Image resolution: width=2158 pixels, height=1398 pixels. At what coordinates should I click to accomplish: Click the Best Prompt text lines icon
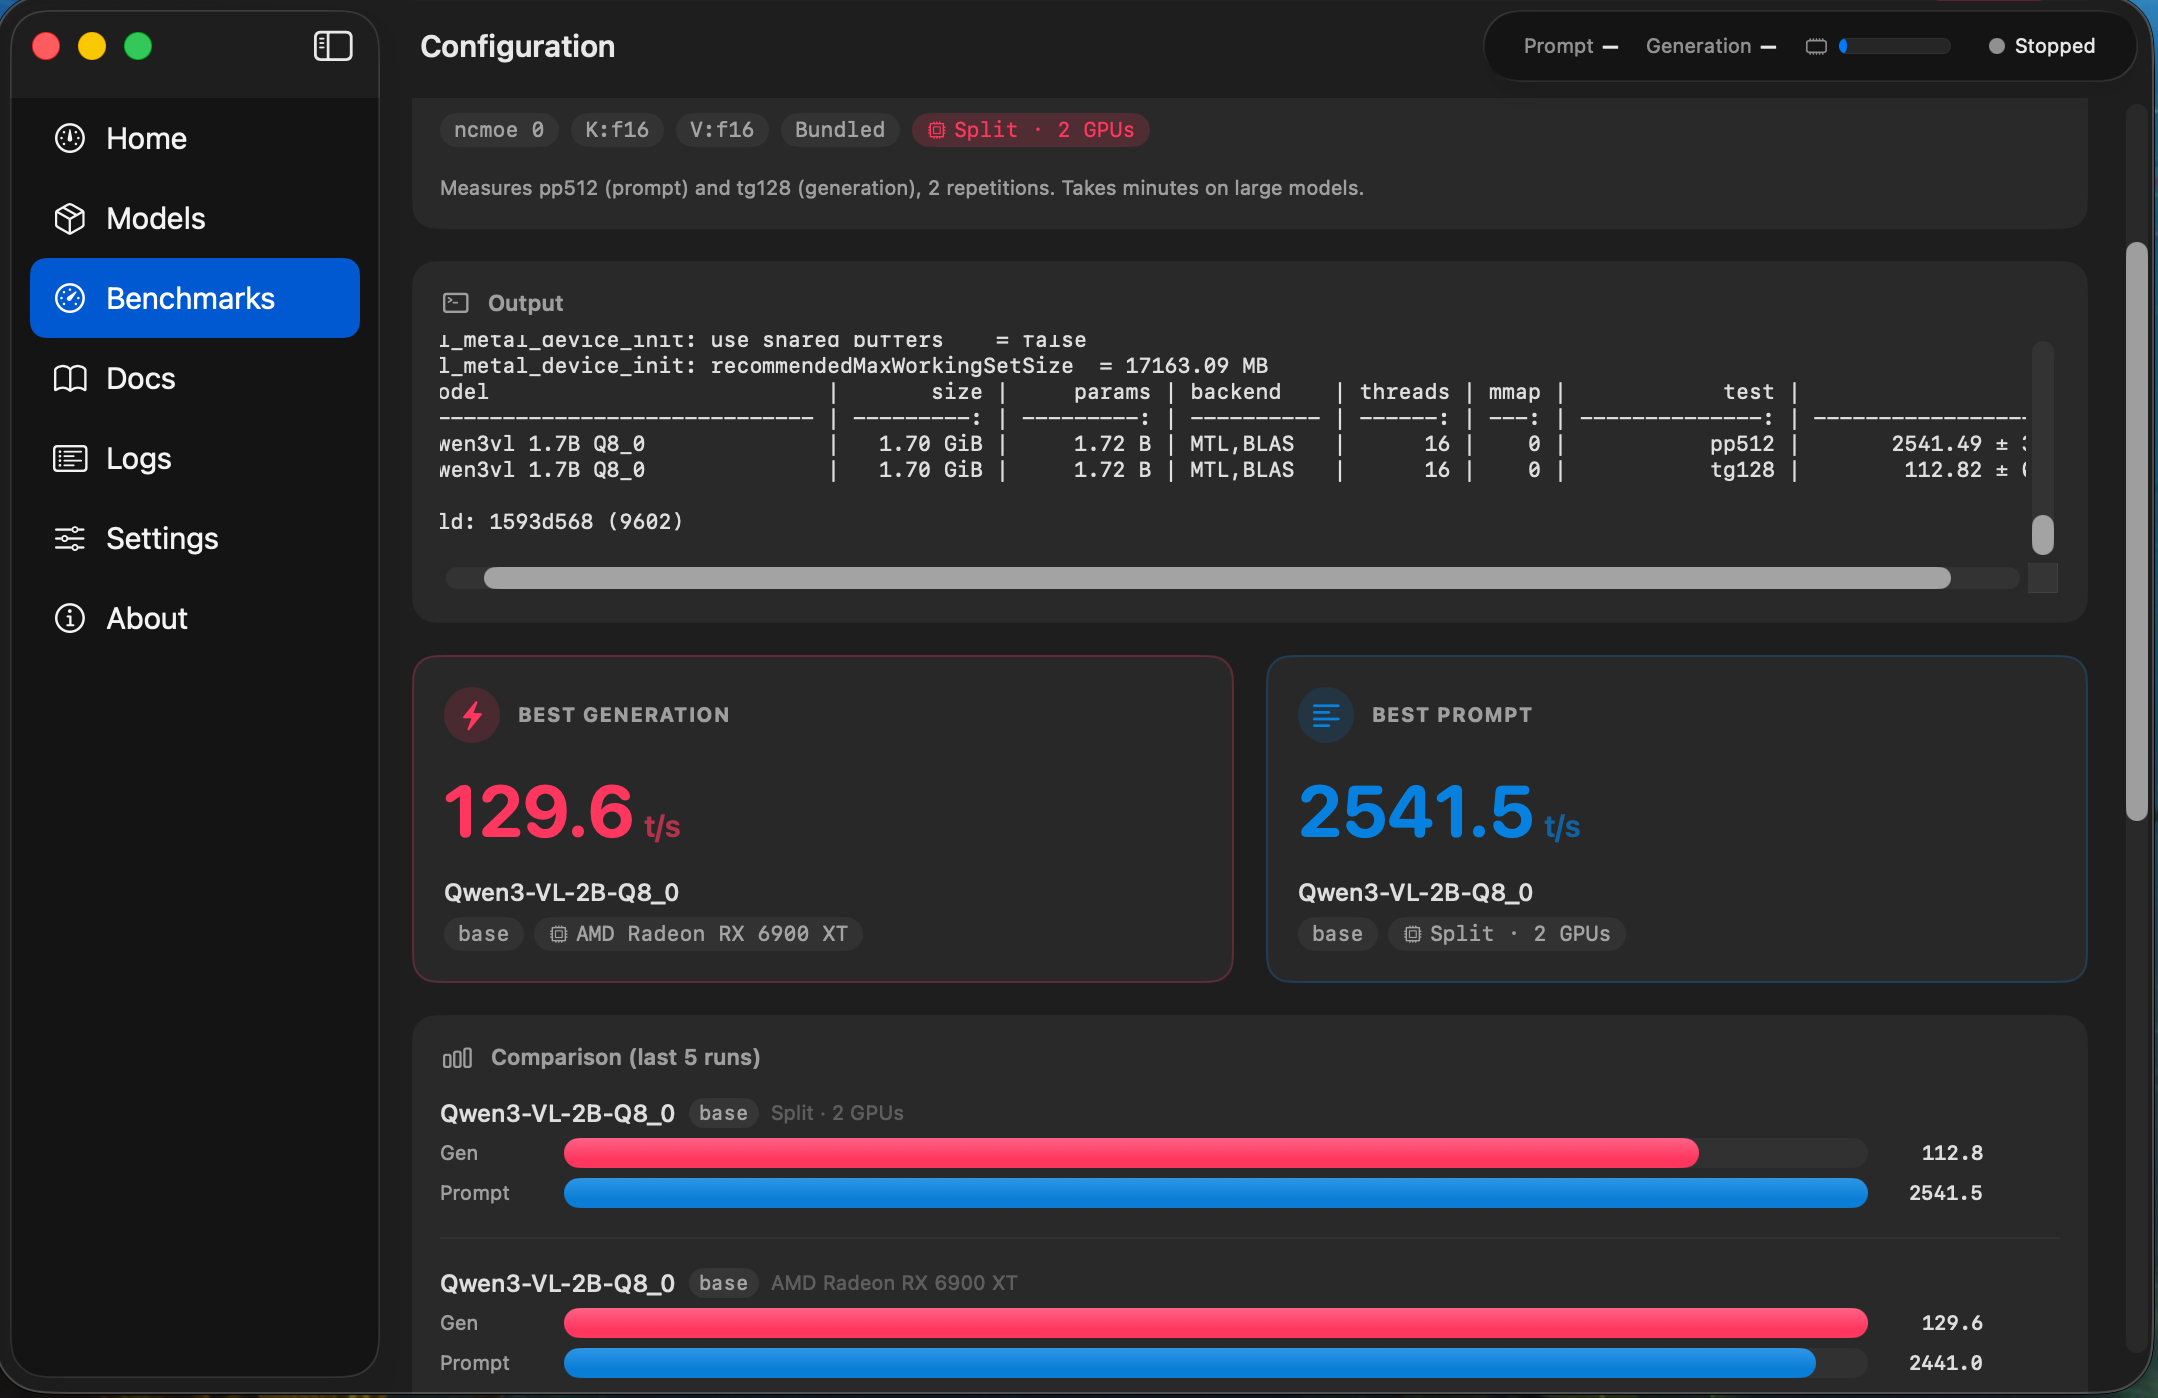point(1326,715)
